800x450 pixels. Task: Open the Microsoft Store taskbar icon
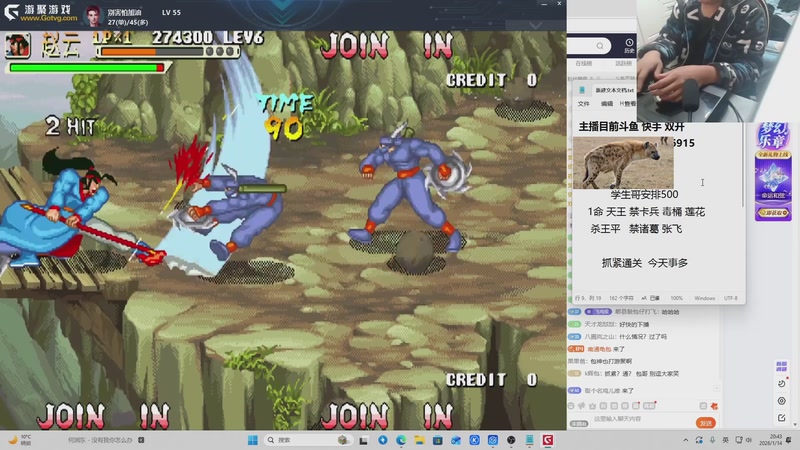(438, 440)
